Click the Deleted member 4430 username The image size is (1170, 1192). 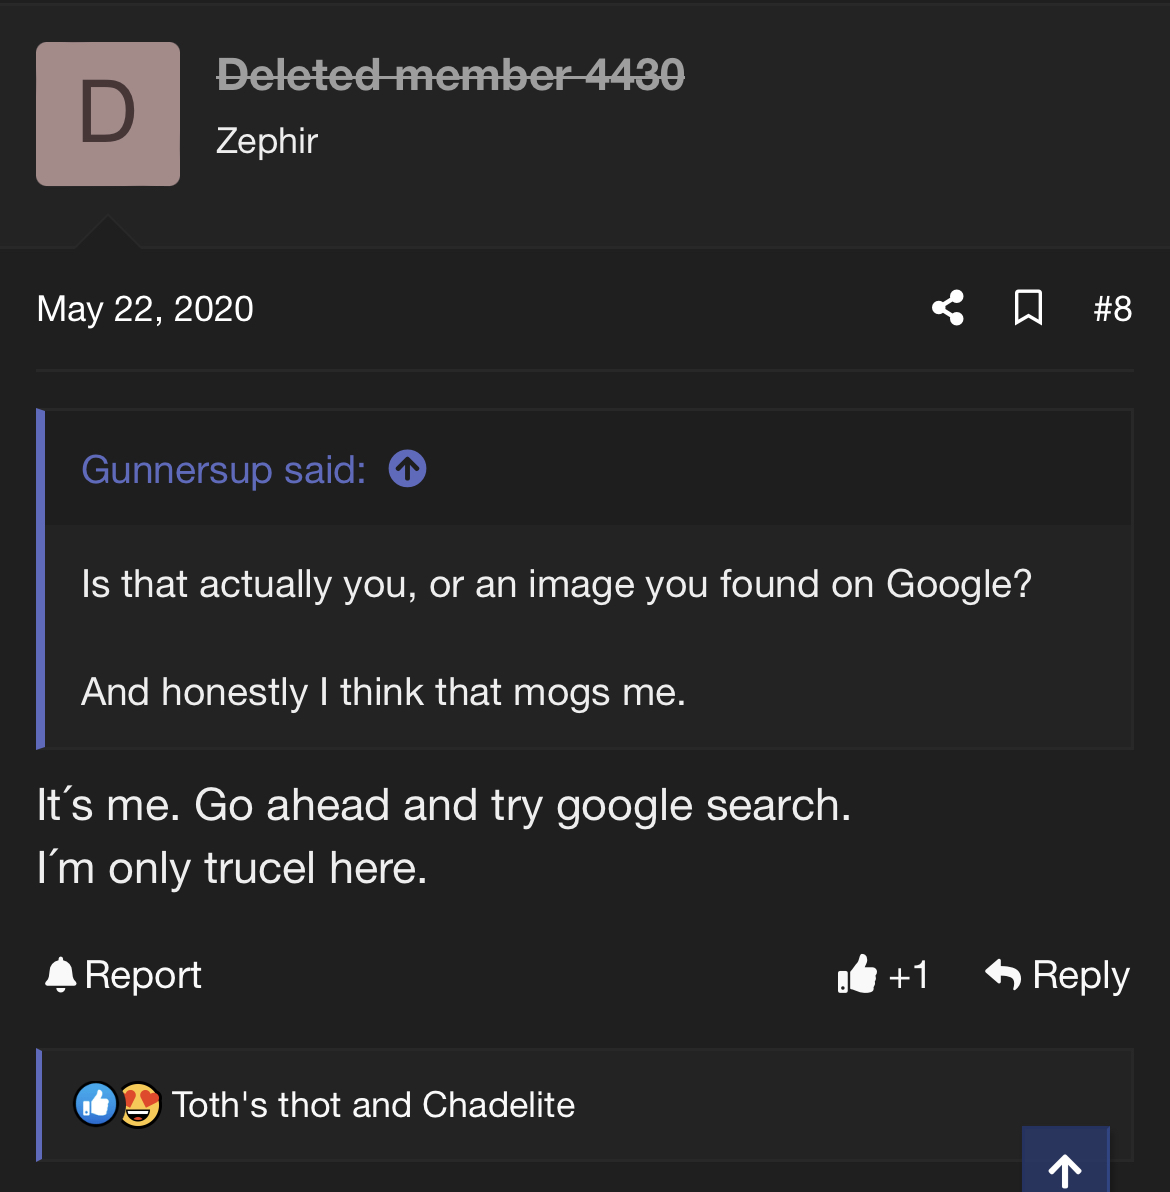click(450, 75)
